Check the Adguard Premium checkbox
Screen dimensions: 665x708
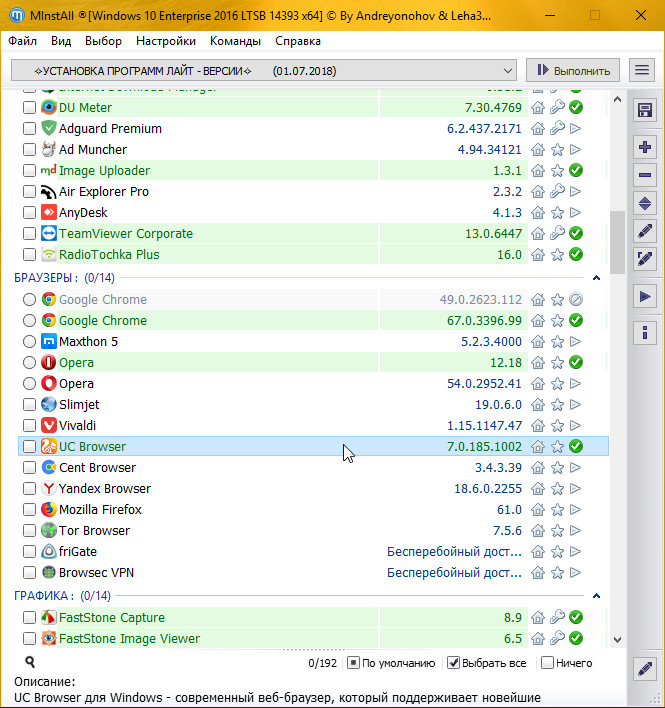29,128
